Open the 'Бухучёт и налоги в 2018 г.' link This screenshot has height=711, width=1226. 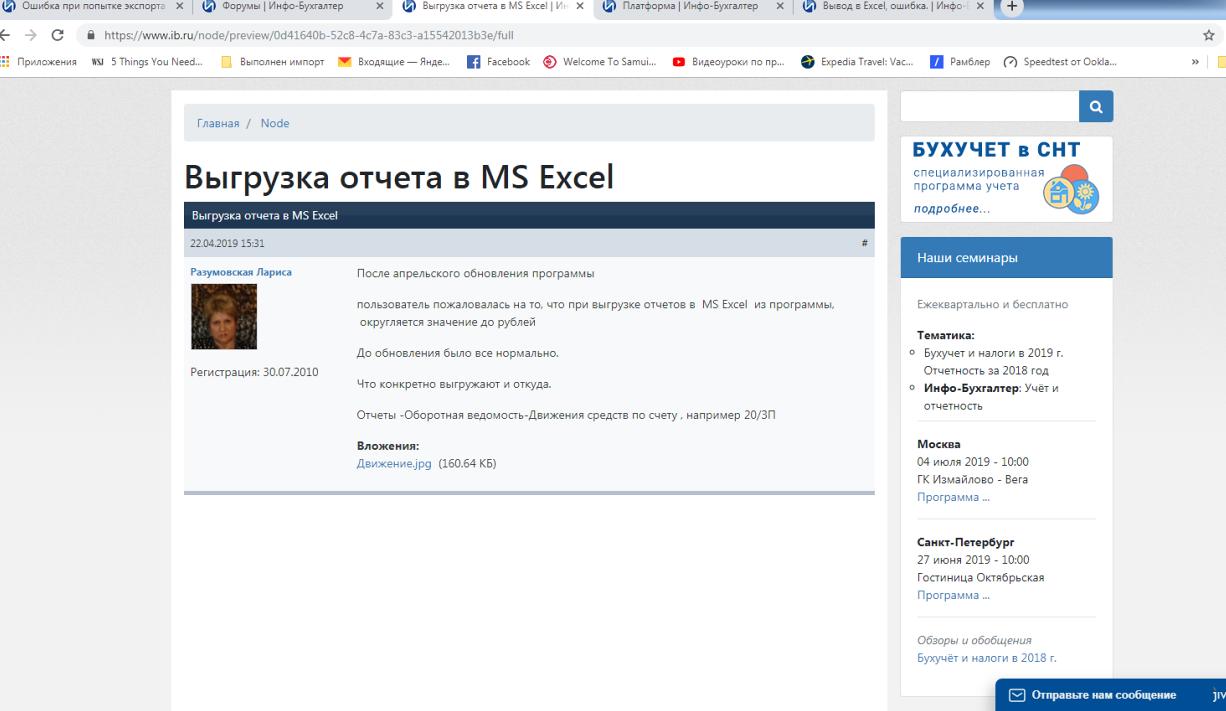986,658
